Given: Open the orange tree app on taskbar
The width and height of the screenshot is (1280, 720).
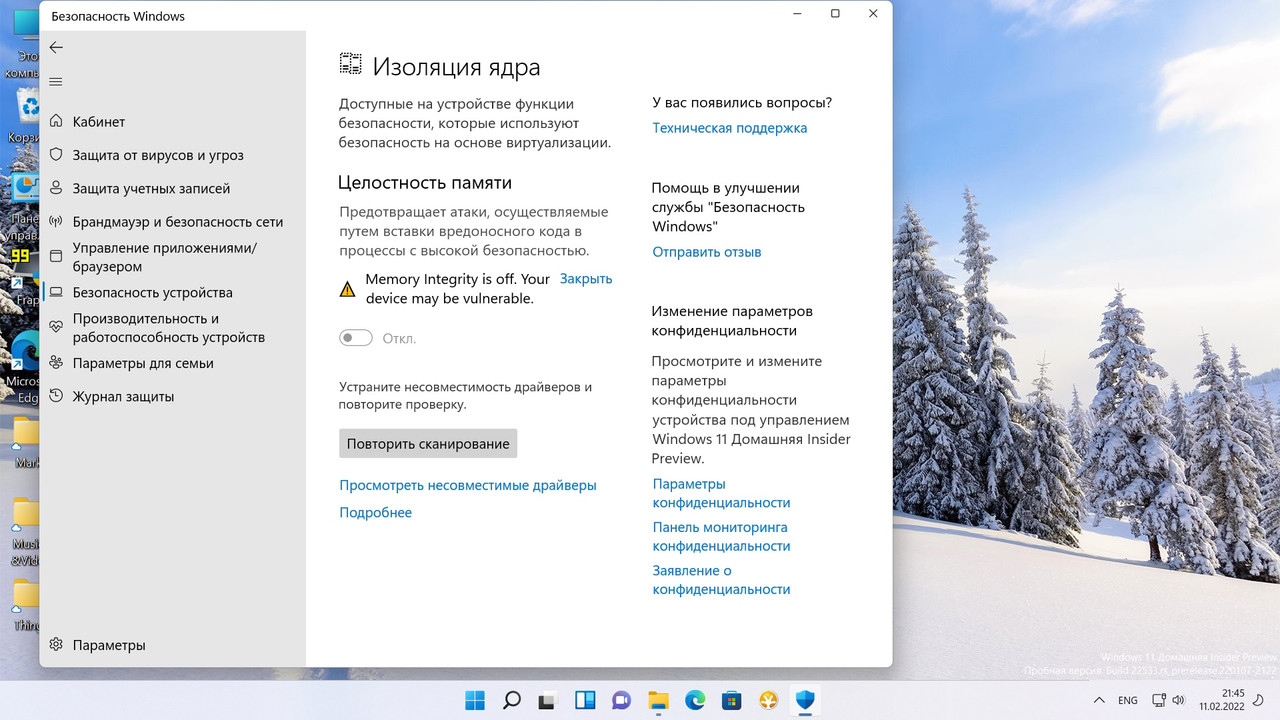Looking at the screenshot, I should [768, 700].
